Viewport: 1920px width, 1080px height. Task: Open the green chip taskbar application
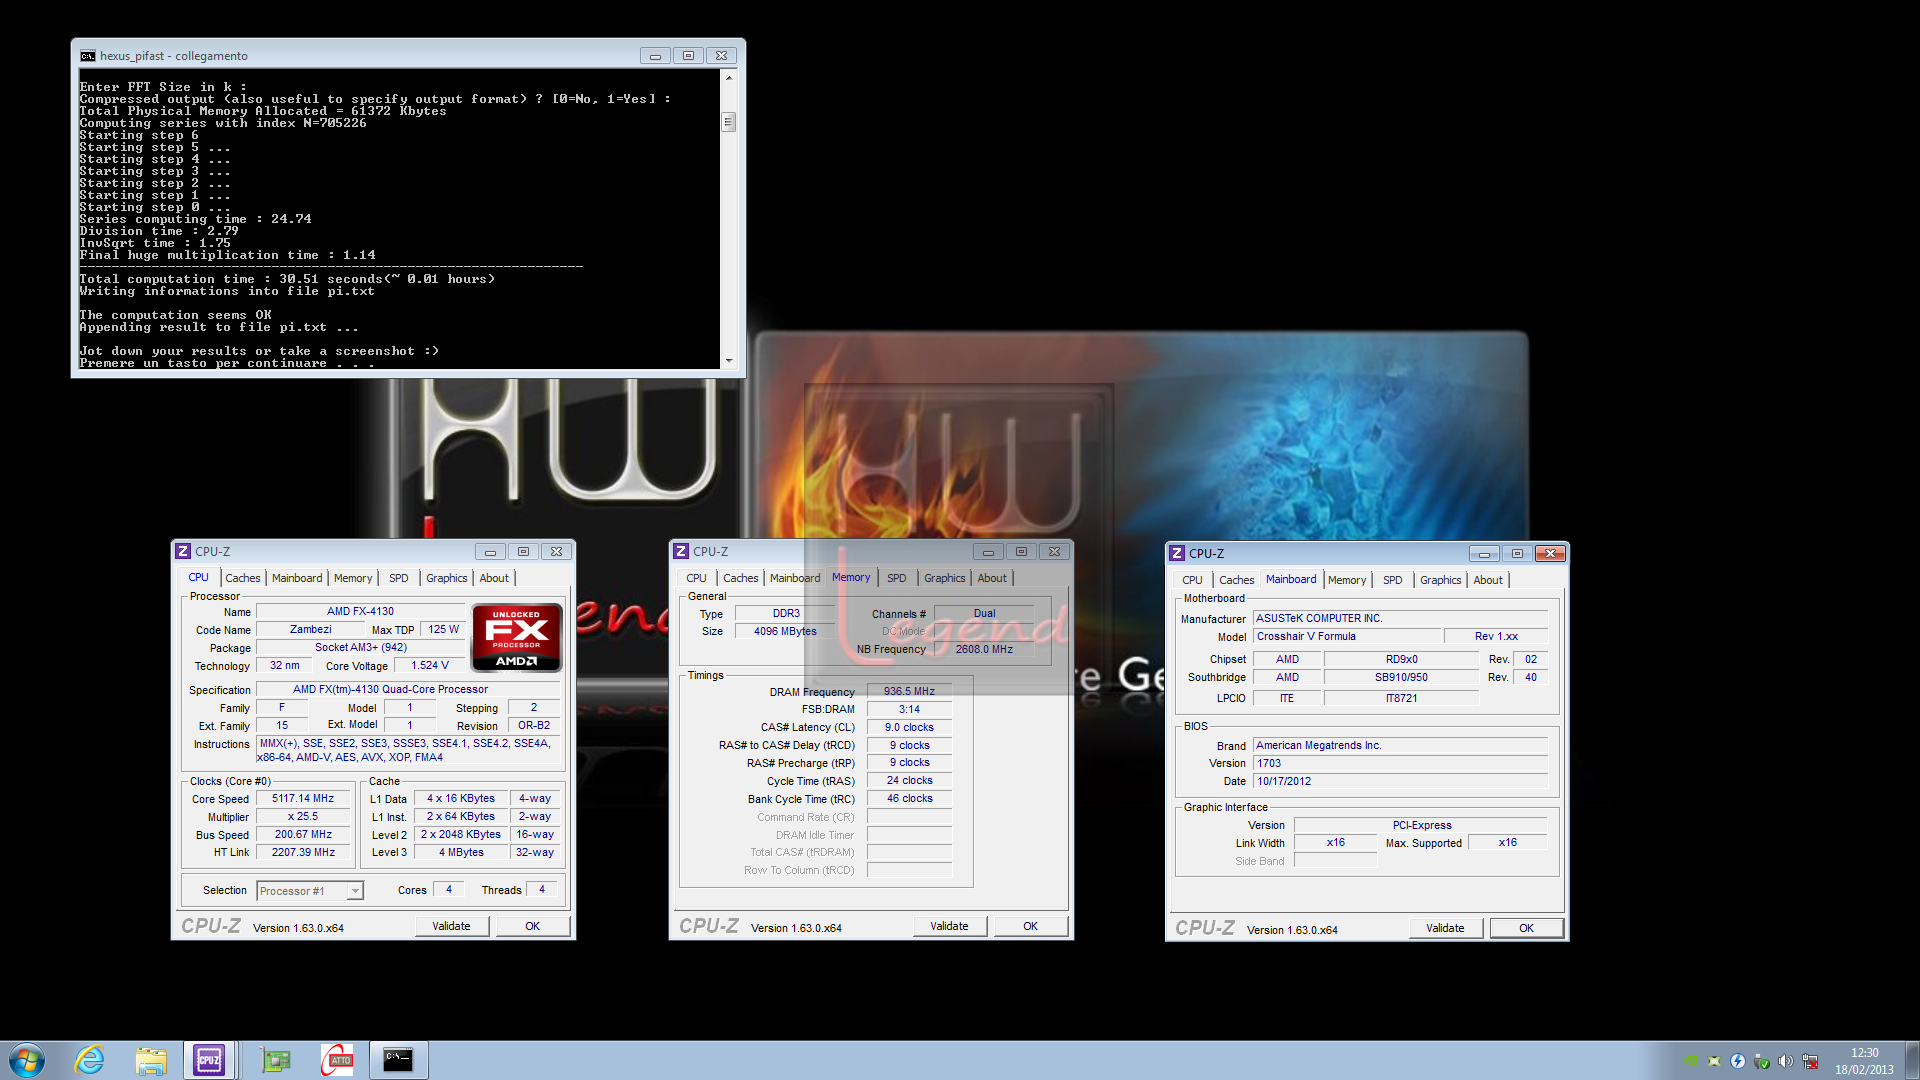275,1060
